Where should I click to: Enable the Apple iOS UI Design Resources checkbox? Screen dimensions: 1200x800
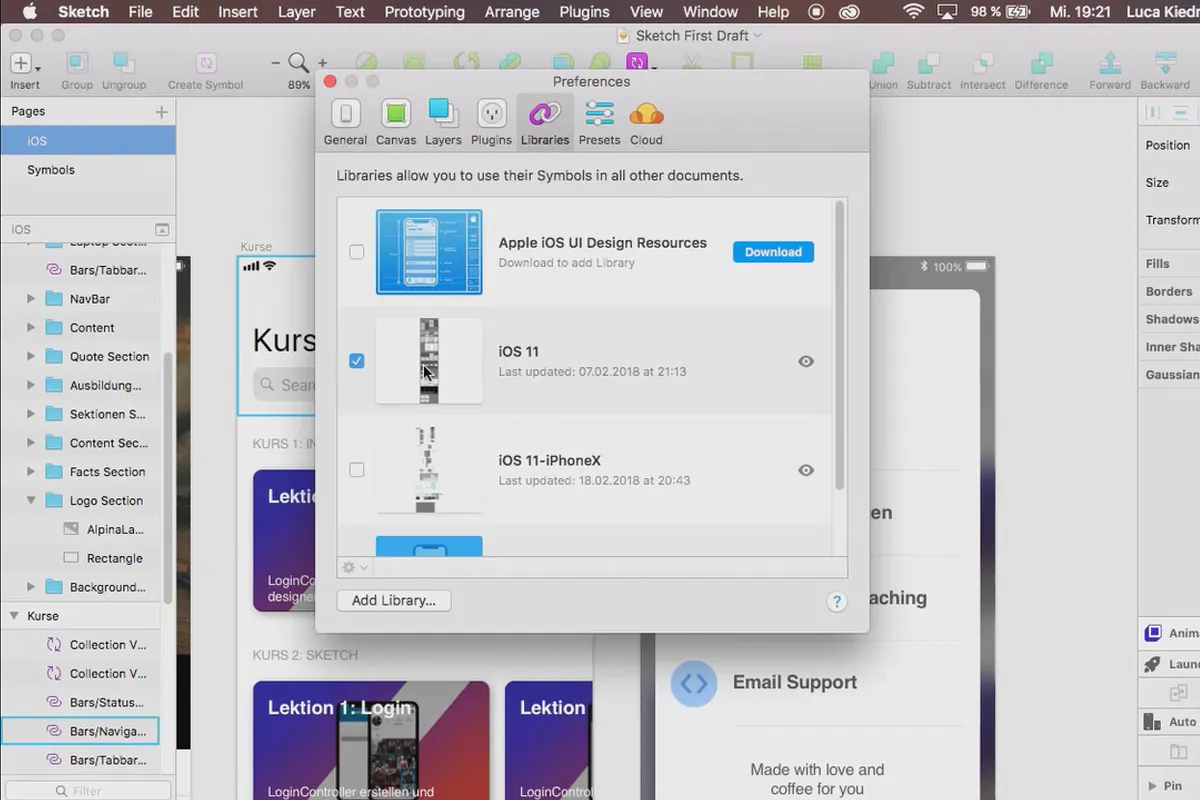[x=356, y=252]
